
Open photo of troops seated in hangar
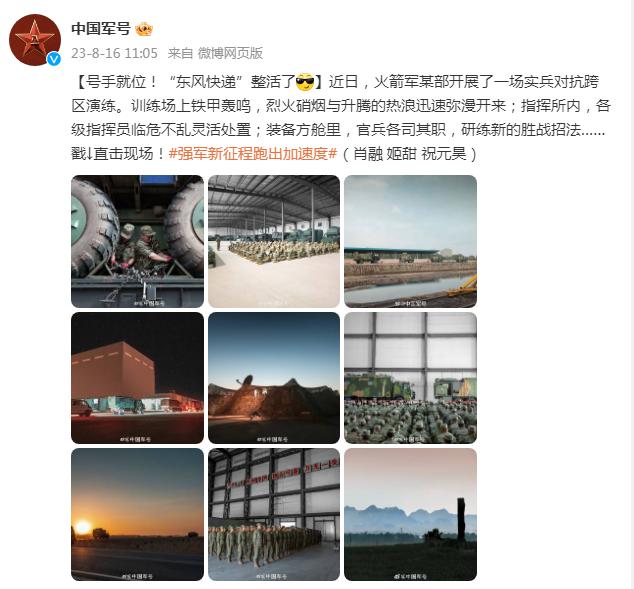point(274,241)
